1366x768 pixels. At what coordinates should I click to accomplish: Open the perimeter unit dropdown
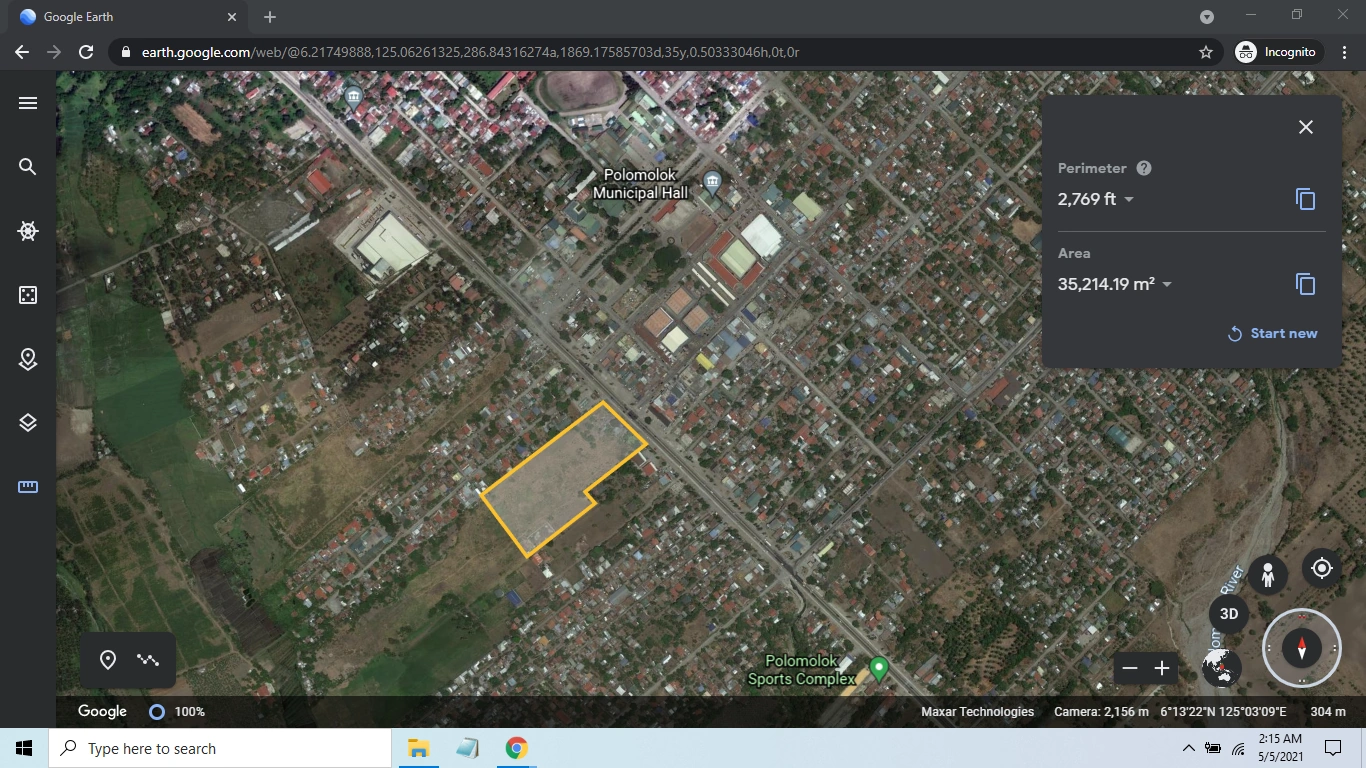[1129, 200]
